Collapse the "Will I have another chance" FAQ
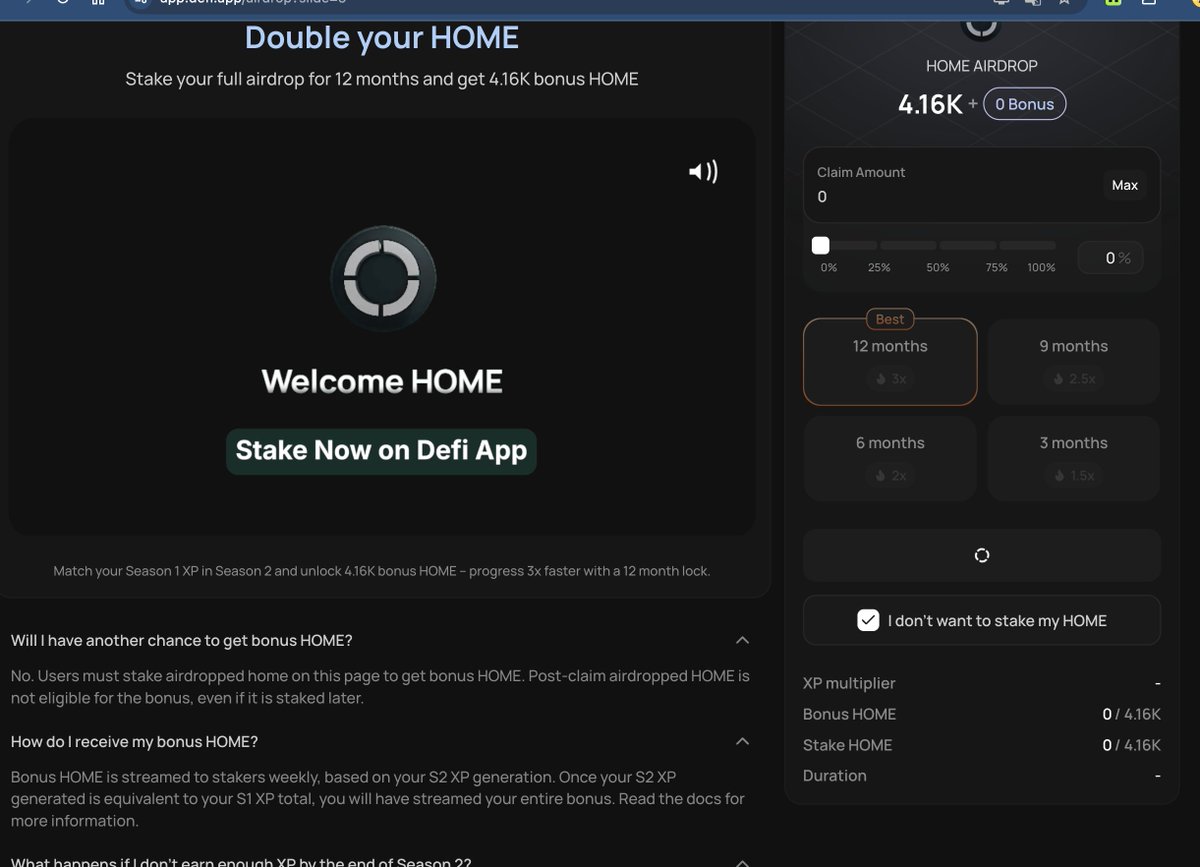1200x867 pixels. 742,640
